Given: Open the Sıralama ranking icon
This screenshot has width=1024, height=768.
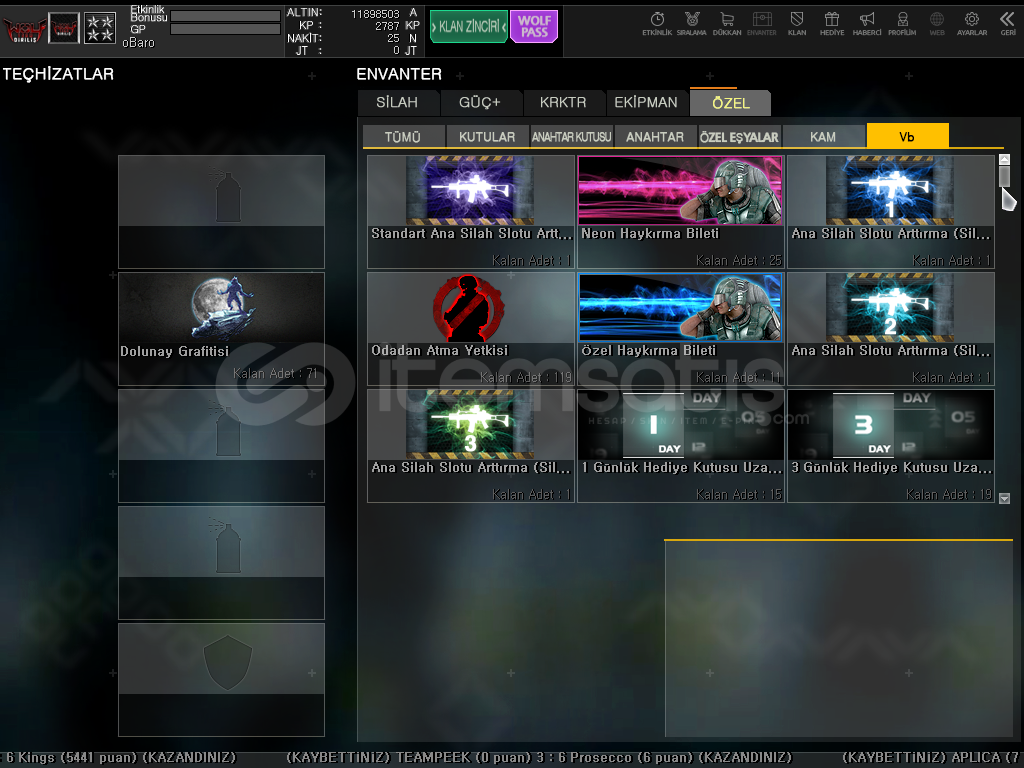Looking at the screenshot, I should 692,24.
